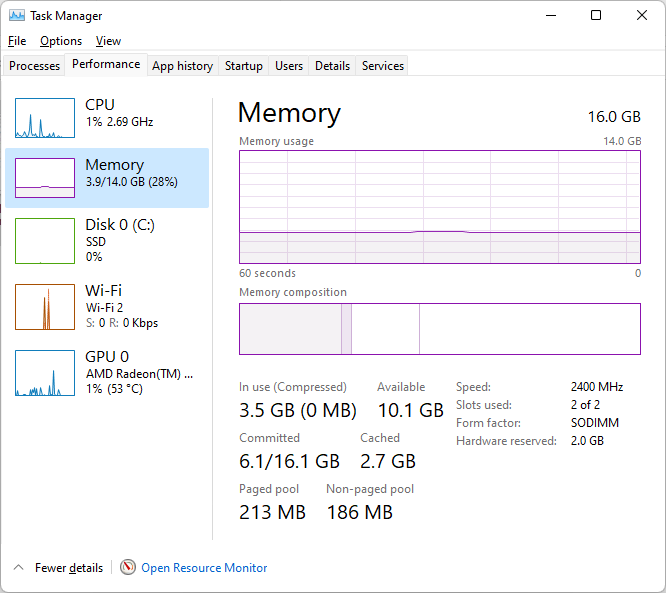
Task: Click the Hardware reserved 2.0 GB value
Action: tap(587, 441)
